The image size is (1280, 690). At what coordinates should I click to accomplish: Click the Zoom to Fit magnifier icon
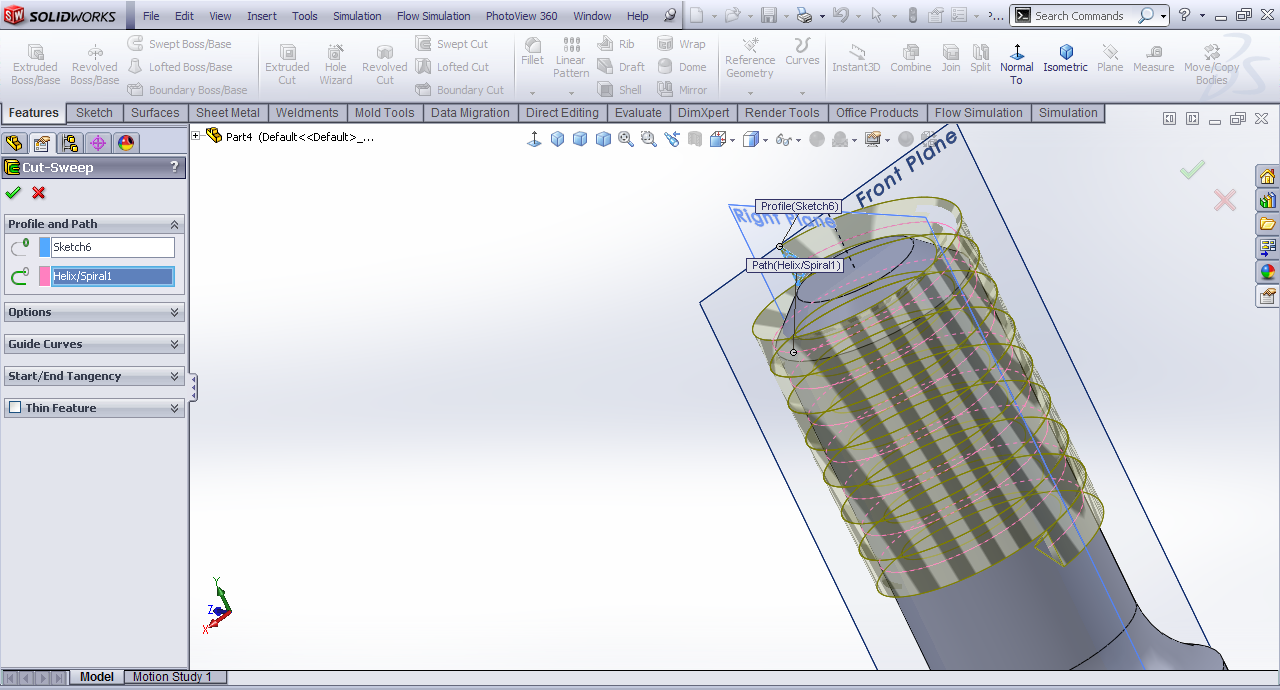click(x=626, y=139)
